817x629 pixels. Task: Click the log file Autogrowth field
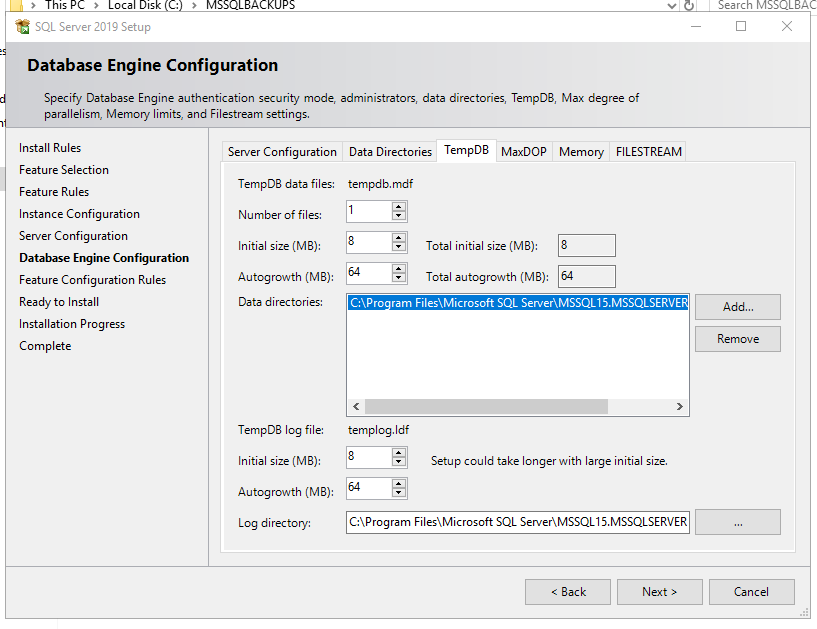[x=369, y=488]
